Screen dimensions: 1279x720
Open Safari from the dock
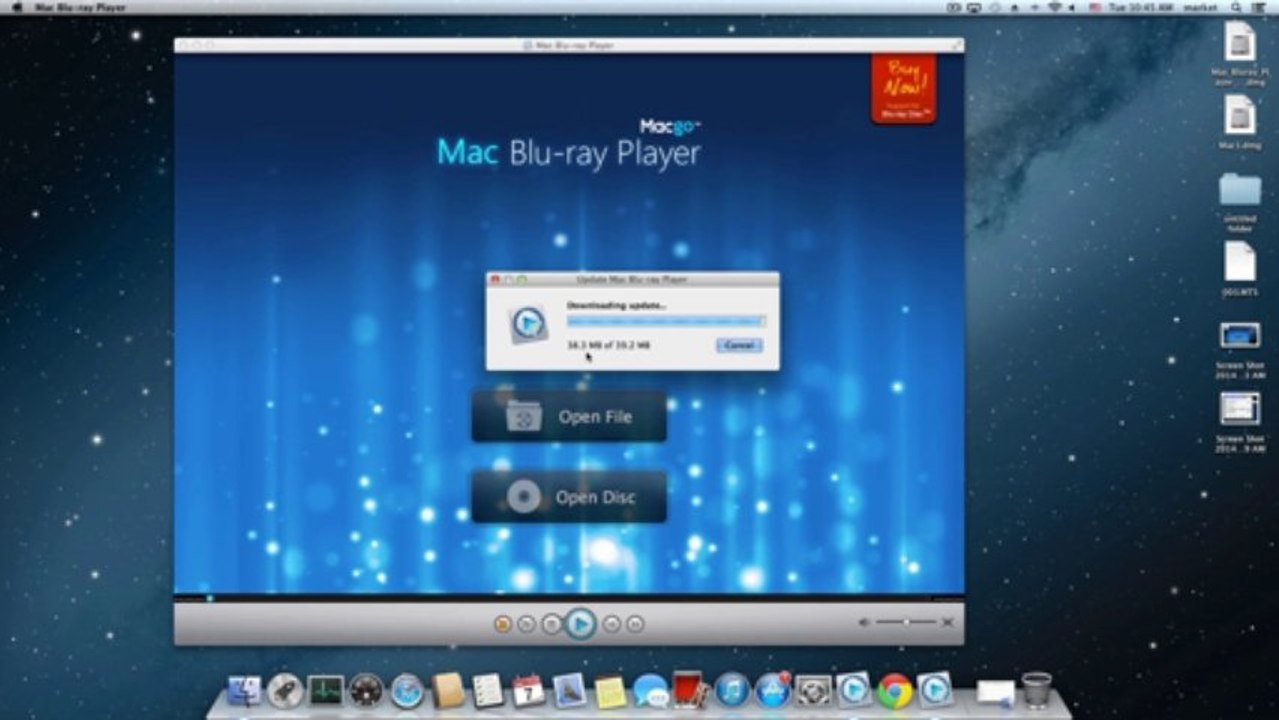(407, 690)
